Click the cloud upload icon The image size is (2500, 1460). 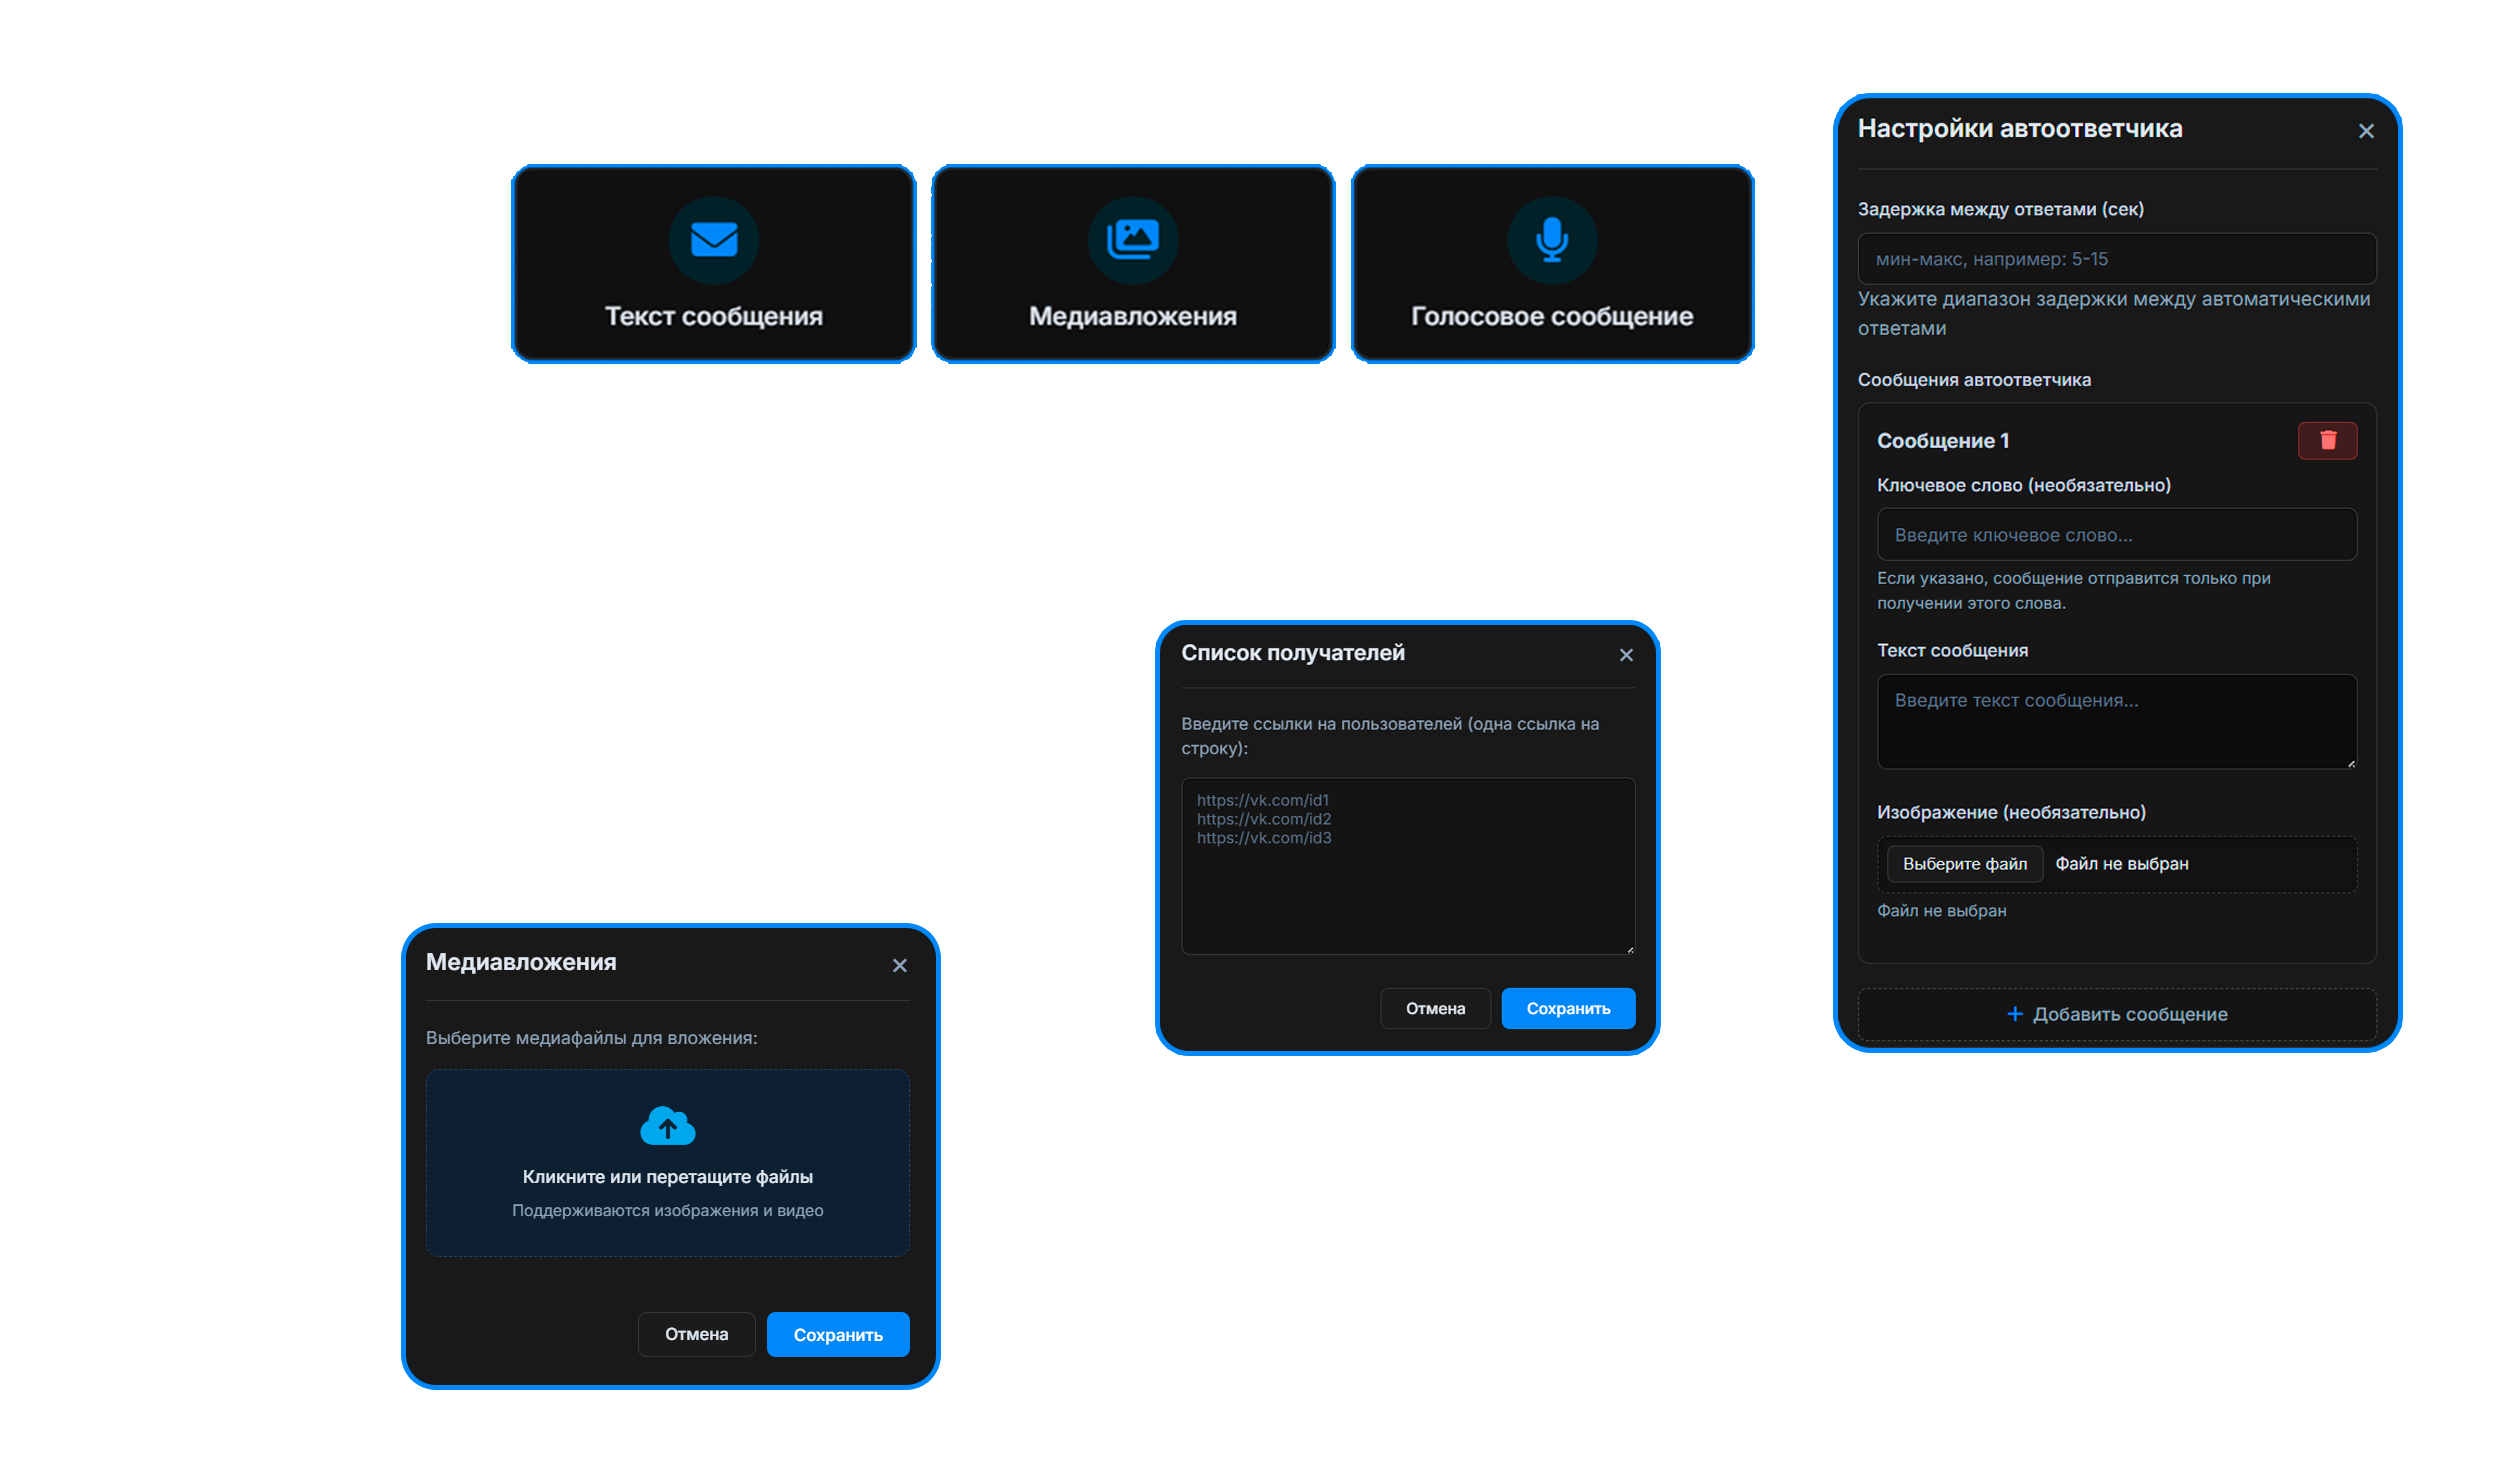(x=667, y=1126)
